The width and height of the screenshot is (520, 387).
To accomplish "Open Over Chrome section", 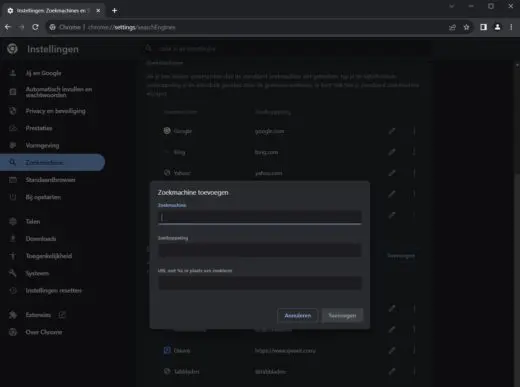I will 44,332.
